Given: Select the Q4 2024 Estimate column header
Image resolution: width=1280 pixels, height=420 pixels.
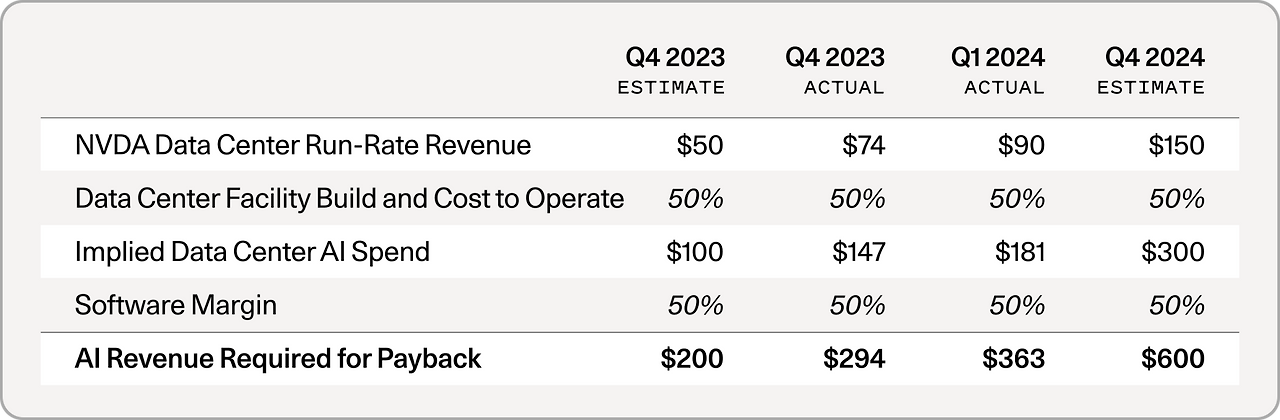Looking at the screenshot, I should pos(1150,71).
